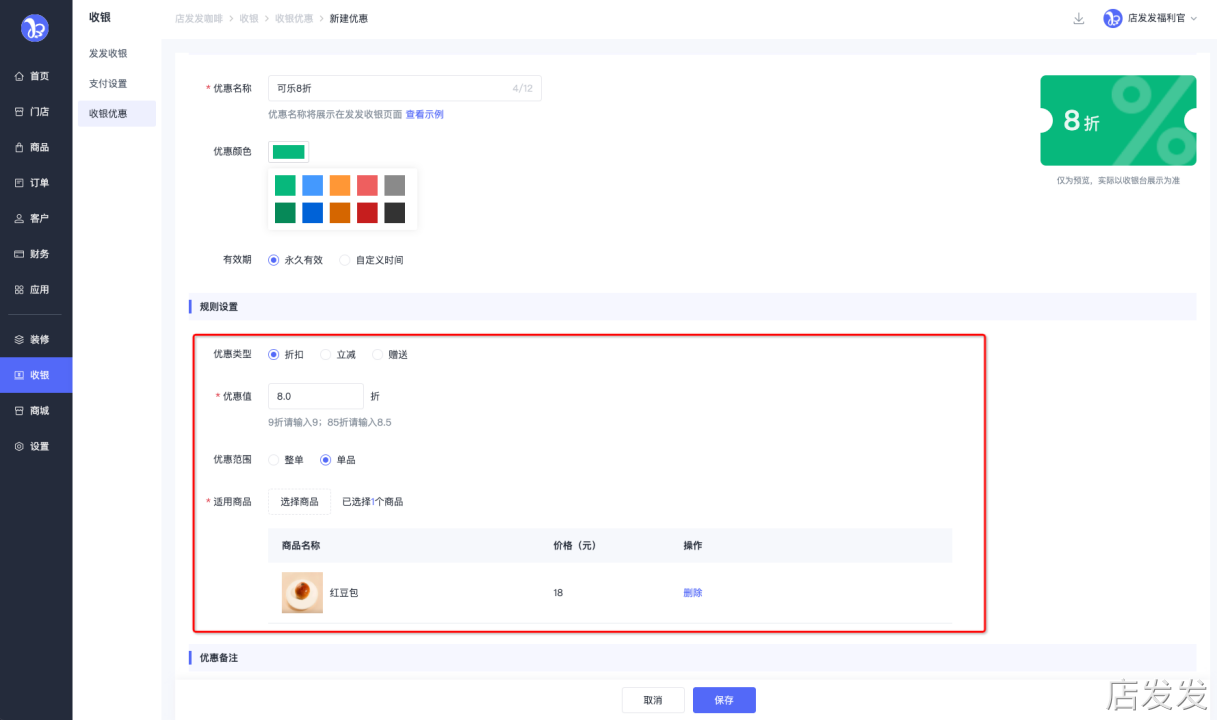Click the price value 18
Screen dimensions: 1217x720
(558, 593)
